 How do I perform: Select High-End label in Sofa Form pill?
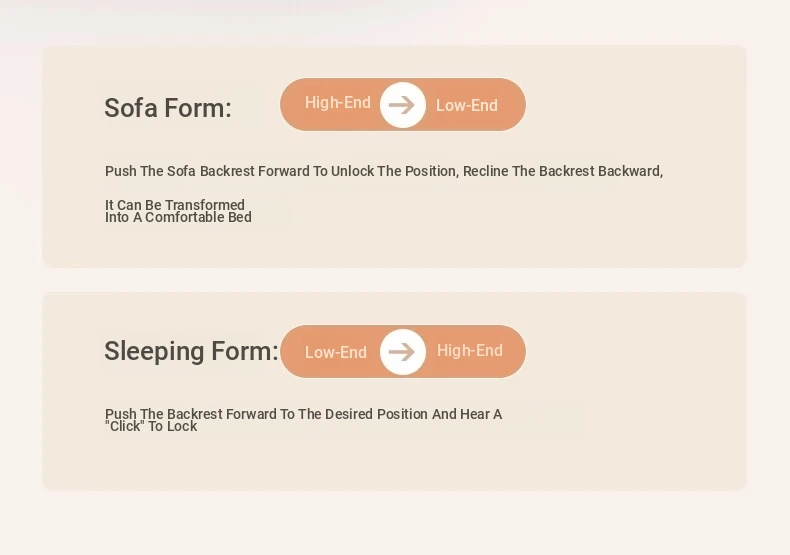tap(338, 103)
